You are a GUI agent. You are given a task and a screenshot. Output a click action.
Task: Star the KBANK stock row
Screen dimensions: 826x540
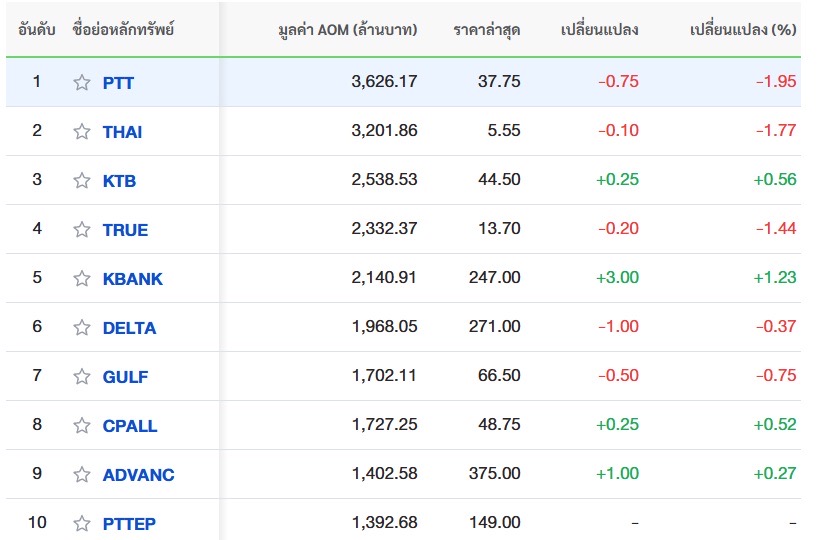point(82,278)
